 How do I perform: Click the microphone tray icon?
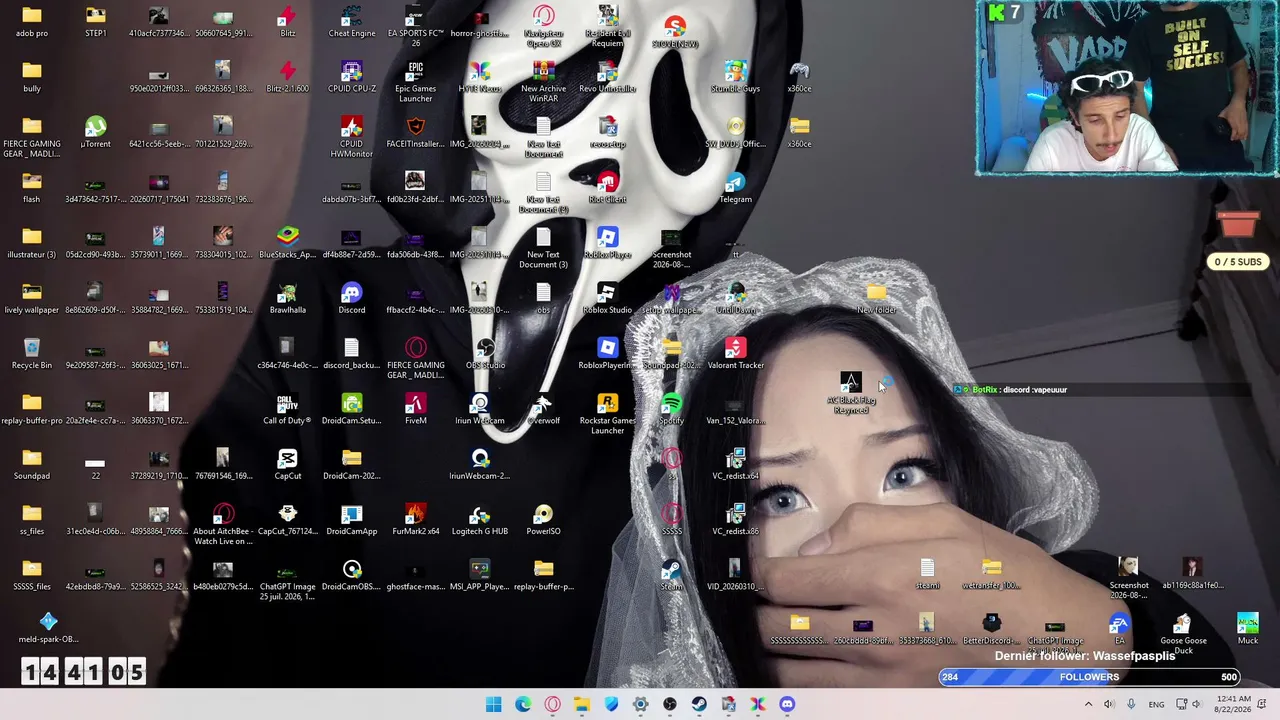tap(1131, 704)
